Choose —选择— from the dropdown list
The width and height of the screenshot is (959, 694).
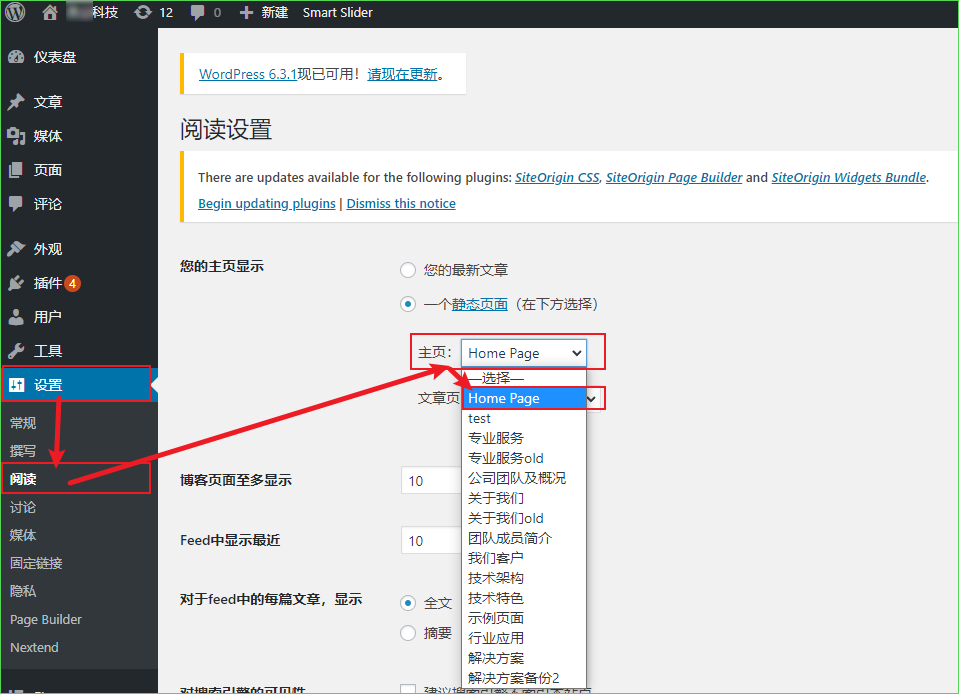click(524, 378)
